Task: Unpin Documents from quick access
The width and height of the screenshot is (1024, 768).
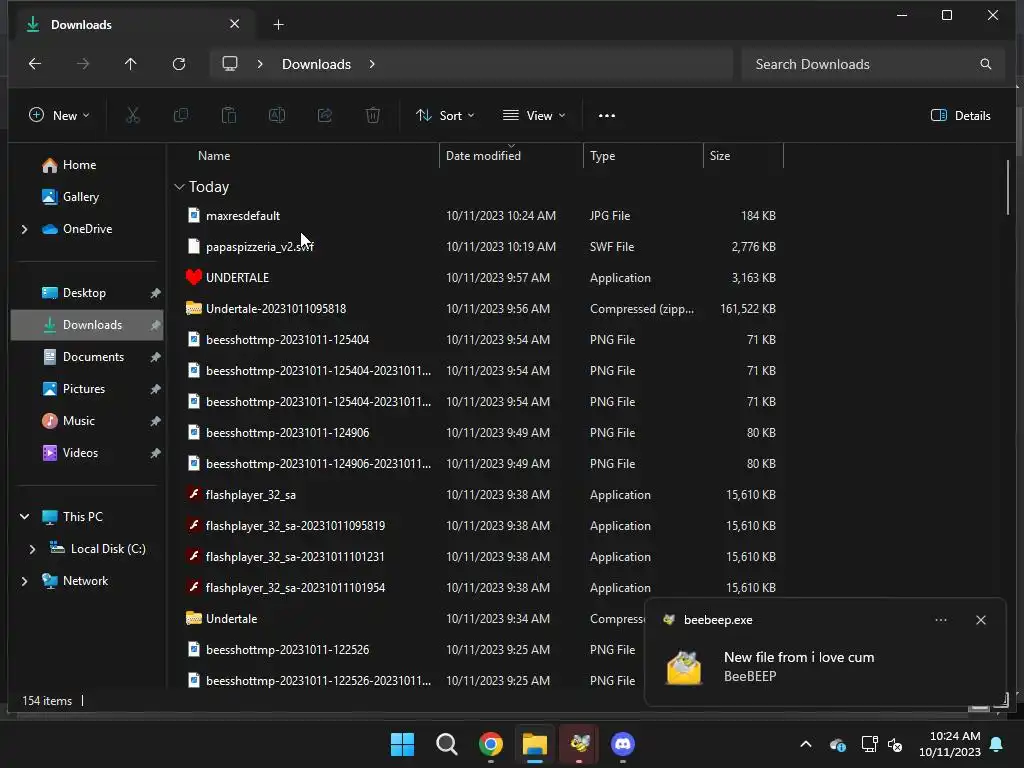Action: 155,357
